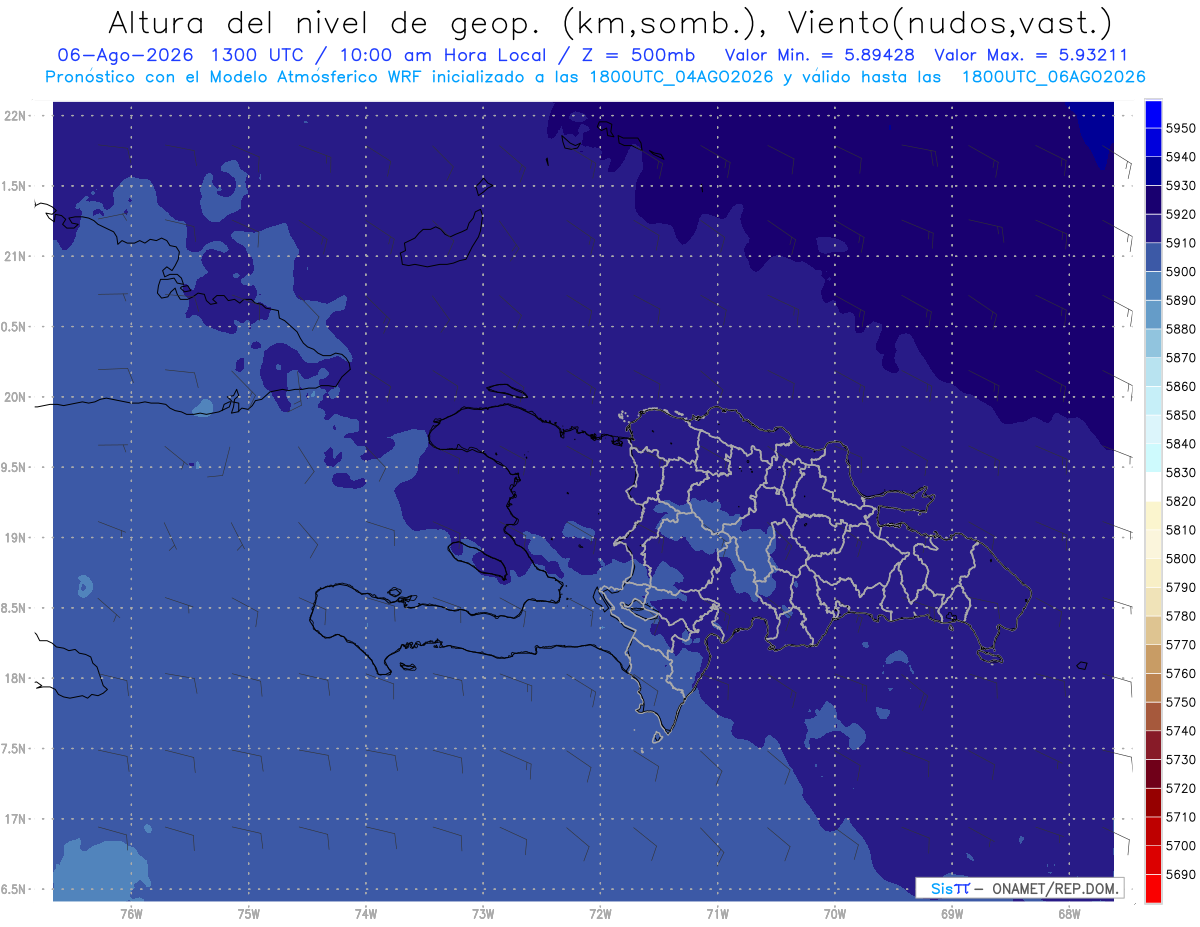Click the '5750' legend value
Viewport: 1200px width, 927px height.
pos(1180,702)
